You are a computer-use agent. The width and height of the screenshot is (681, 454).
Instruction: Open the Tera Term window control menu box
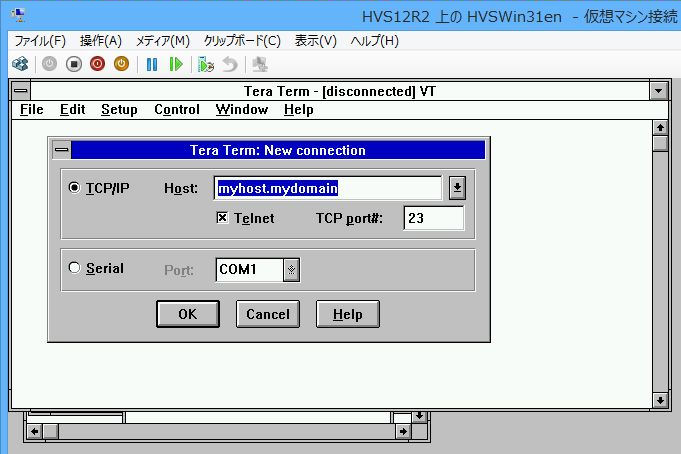pyautogui.click(x=20, y=91)
